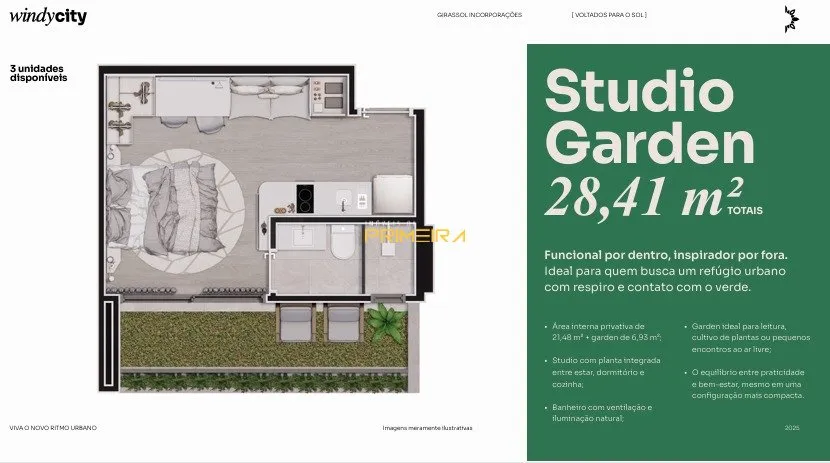The width and height of the screenshot is (830, 463).
Task: Click the 'Studio Garden' title
Action: tap(649, 116)
